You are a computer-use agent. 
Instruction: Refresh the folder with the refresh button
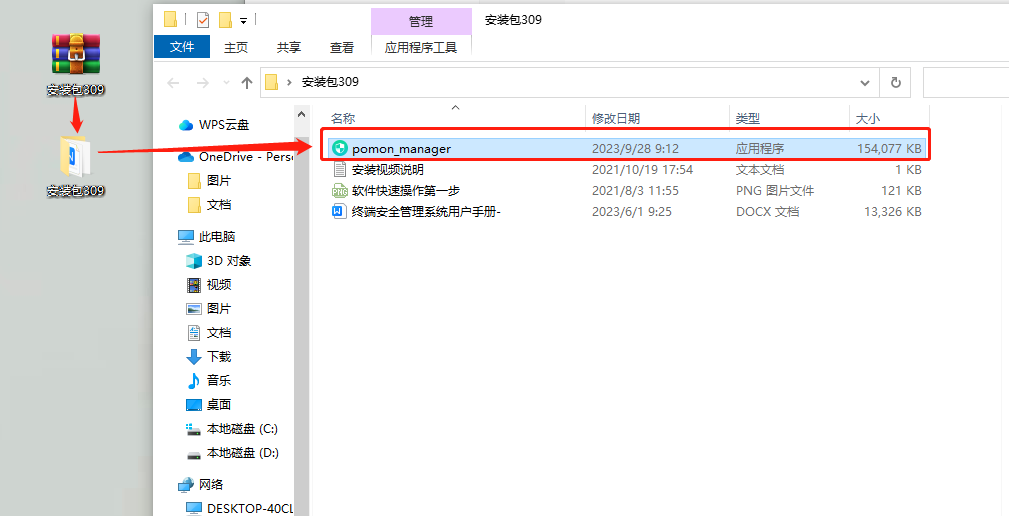[895, 82]
